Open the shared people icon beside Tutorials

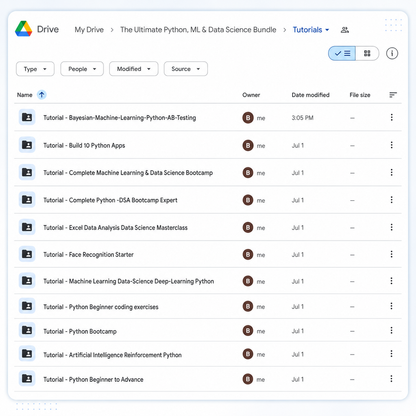coord(345,30)
